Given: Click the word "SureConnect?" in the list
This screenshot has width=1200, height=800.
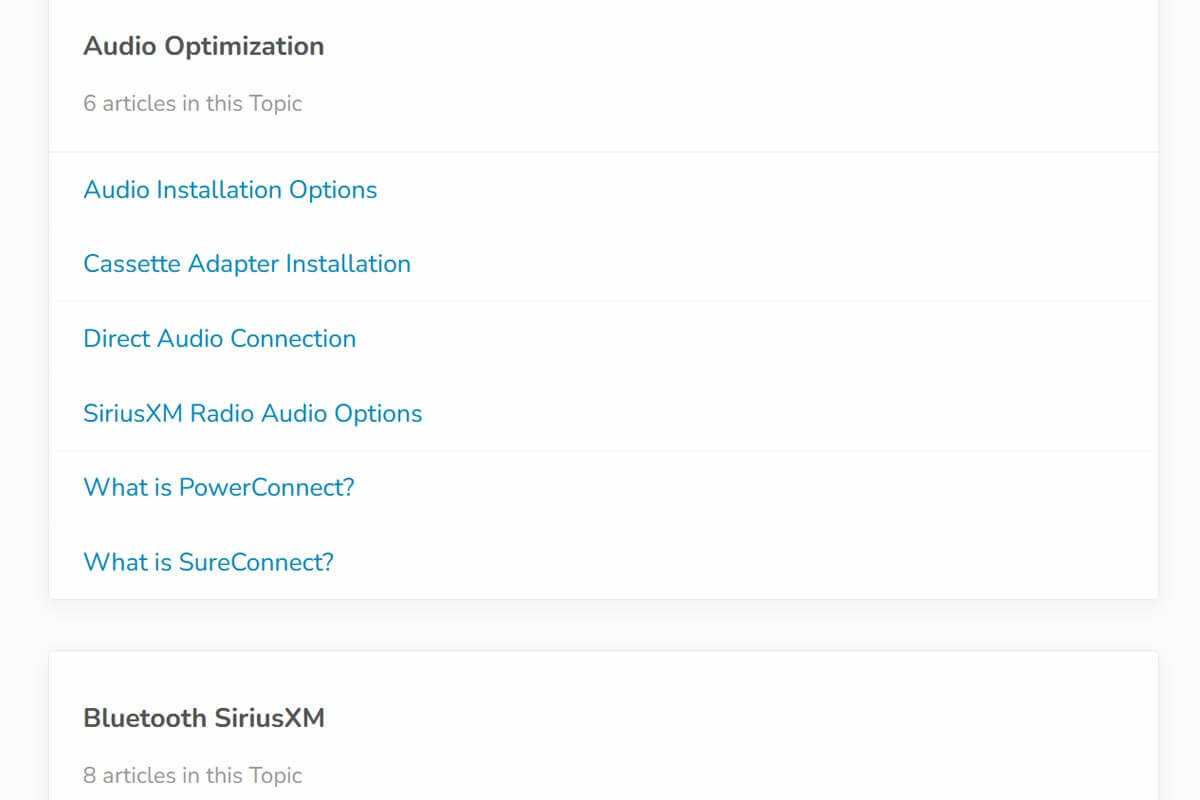Looking at the screenshot, I should pos(256,562).
